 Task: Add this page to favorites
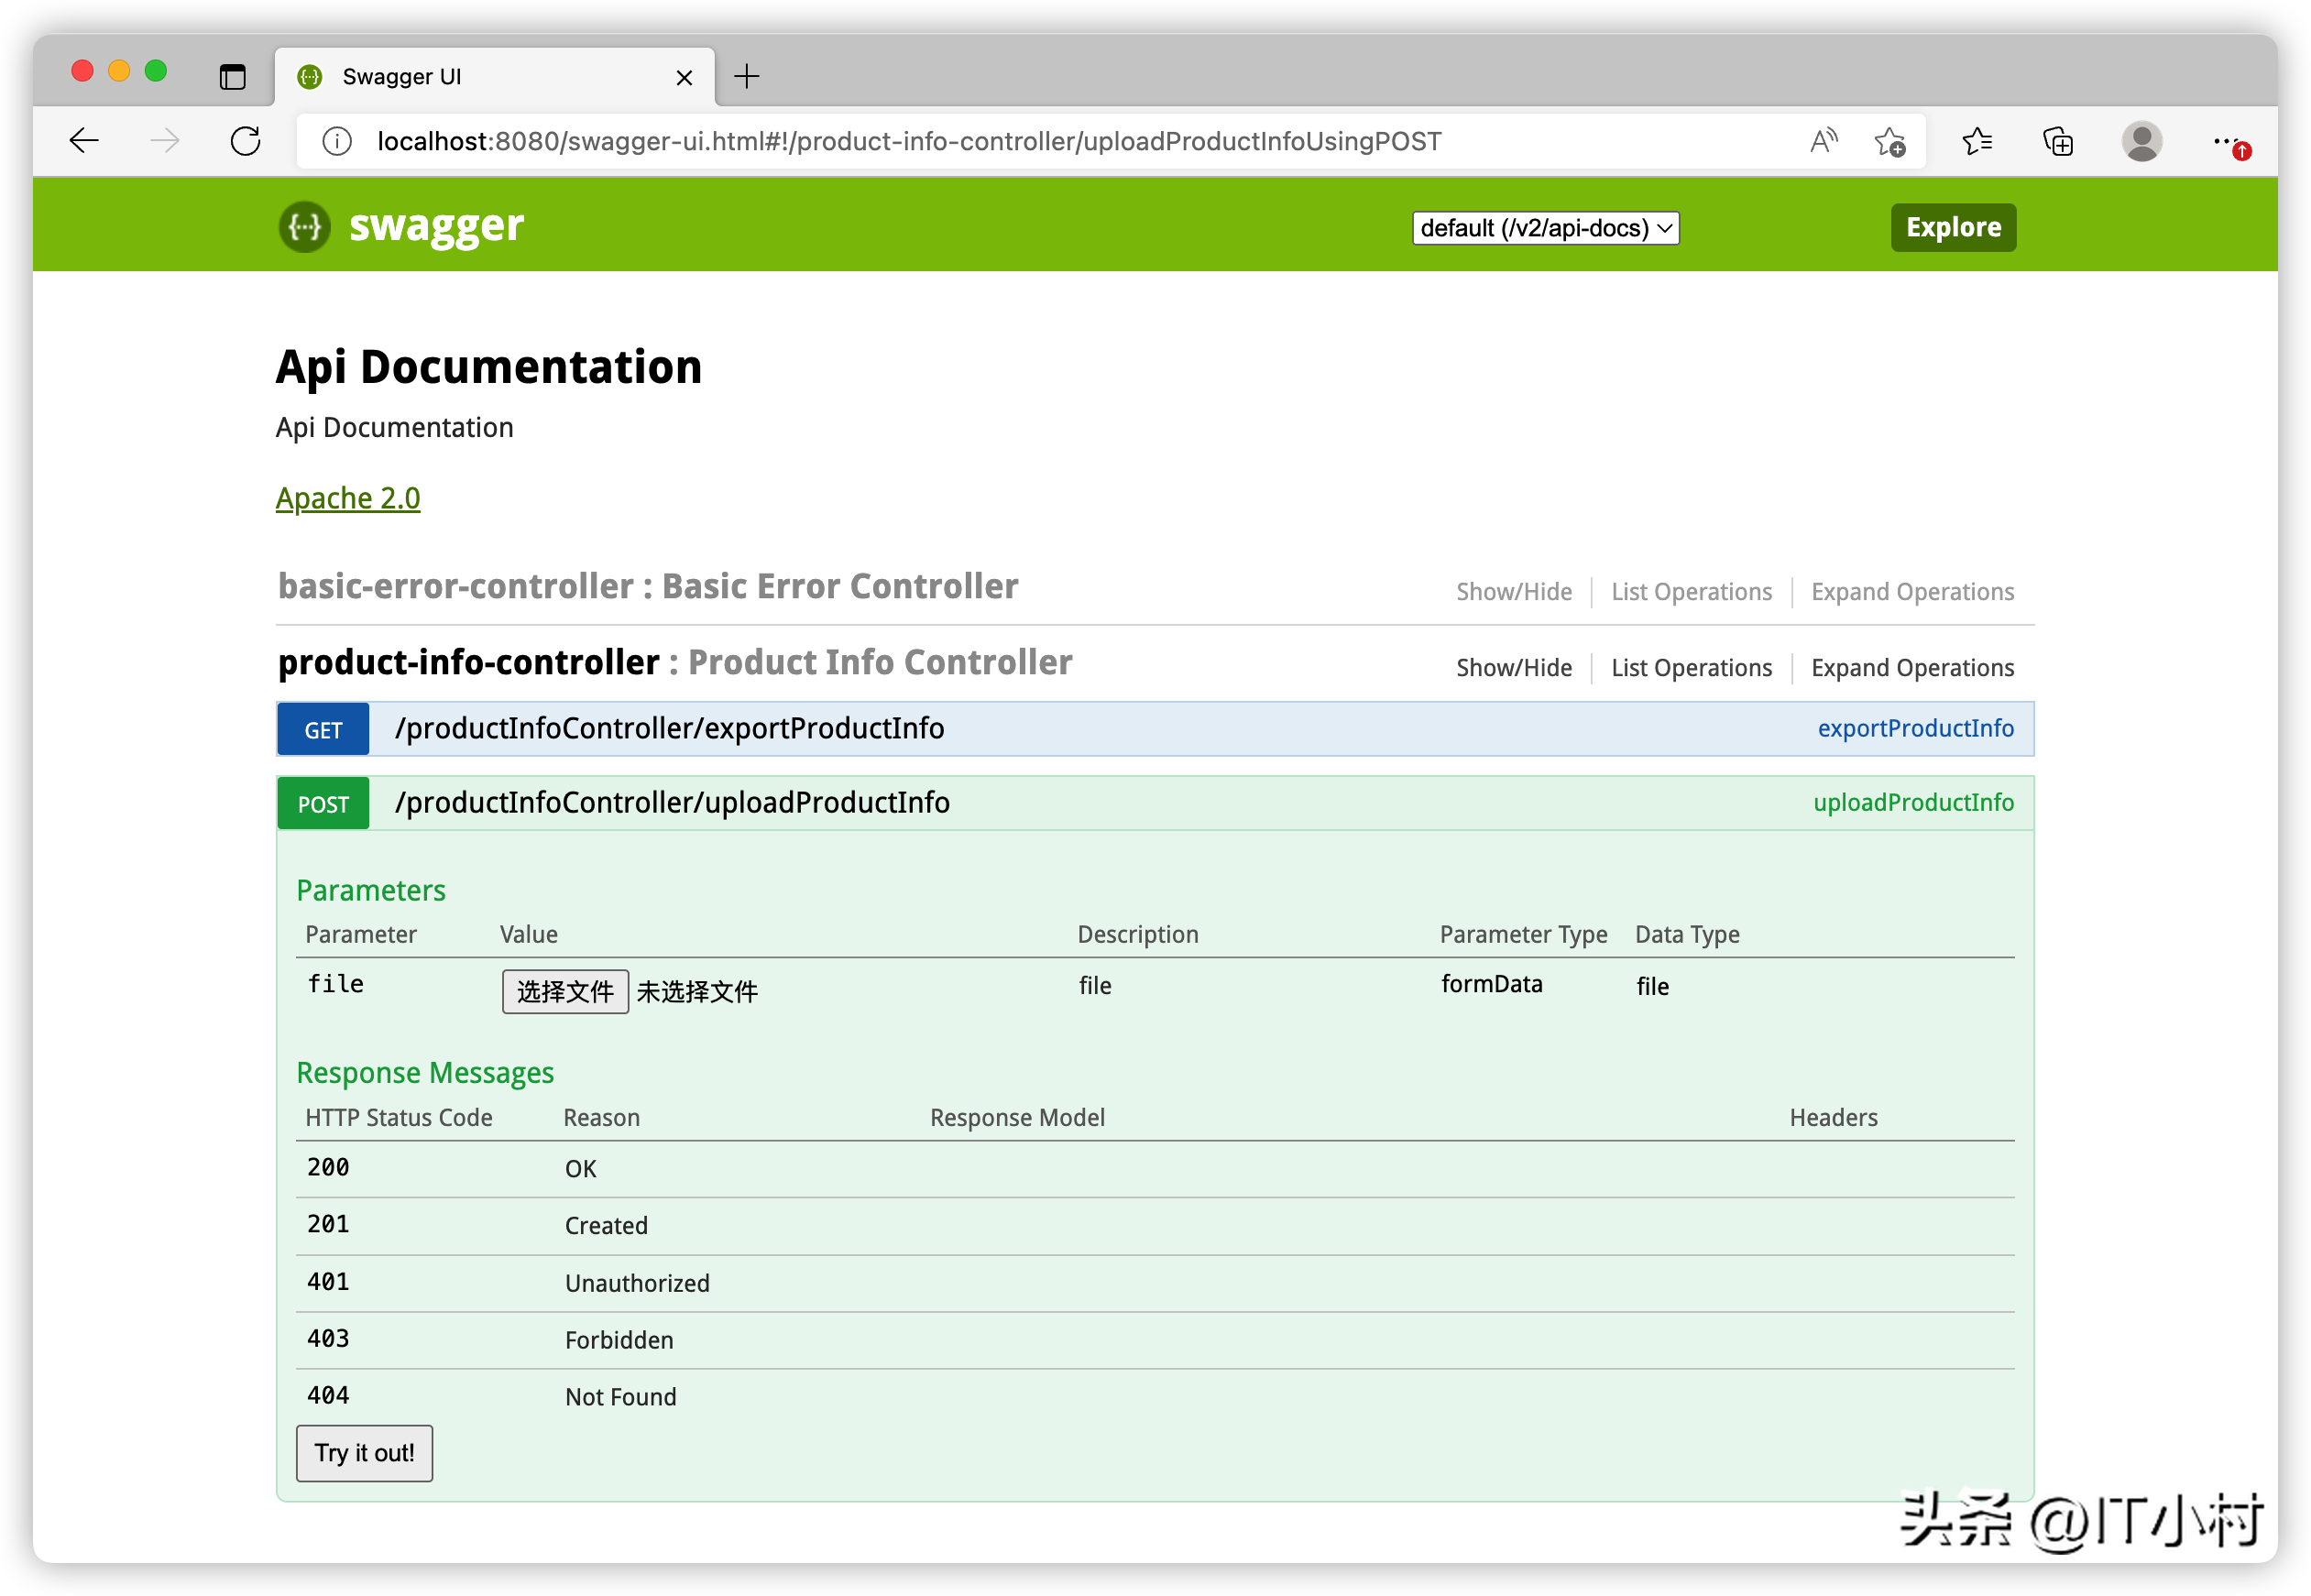[x=1890, y=142]
